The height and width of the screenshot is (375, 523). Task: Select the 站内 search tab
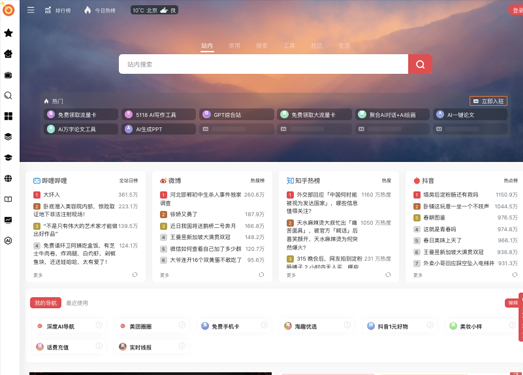(207, 46)
